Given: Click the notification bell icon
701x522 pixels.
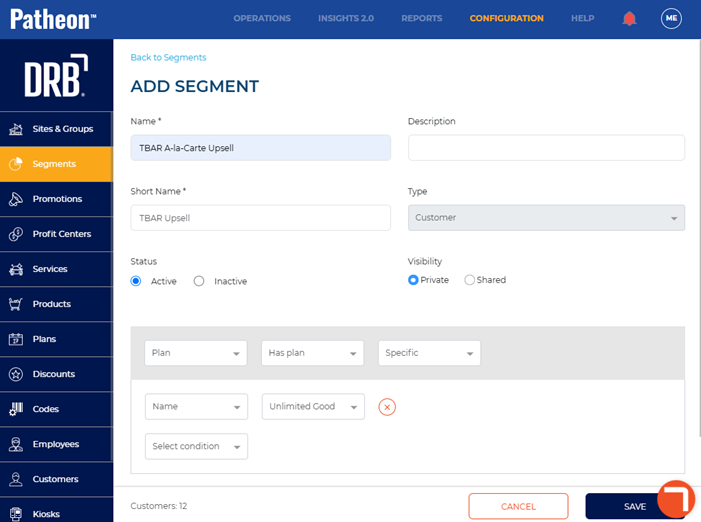Looking at the screenshot, I should [x=629, y=18].
